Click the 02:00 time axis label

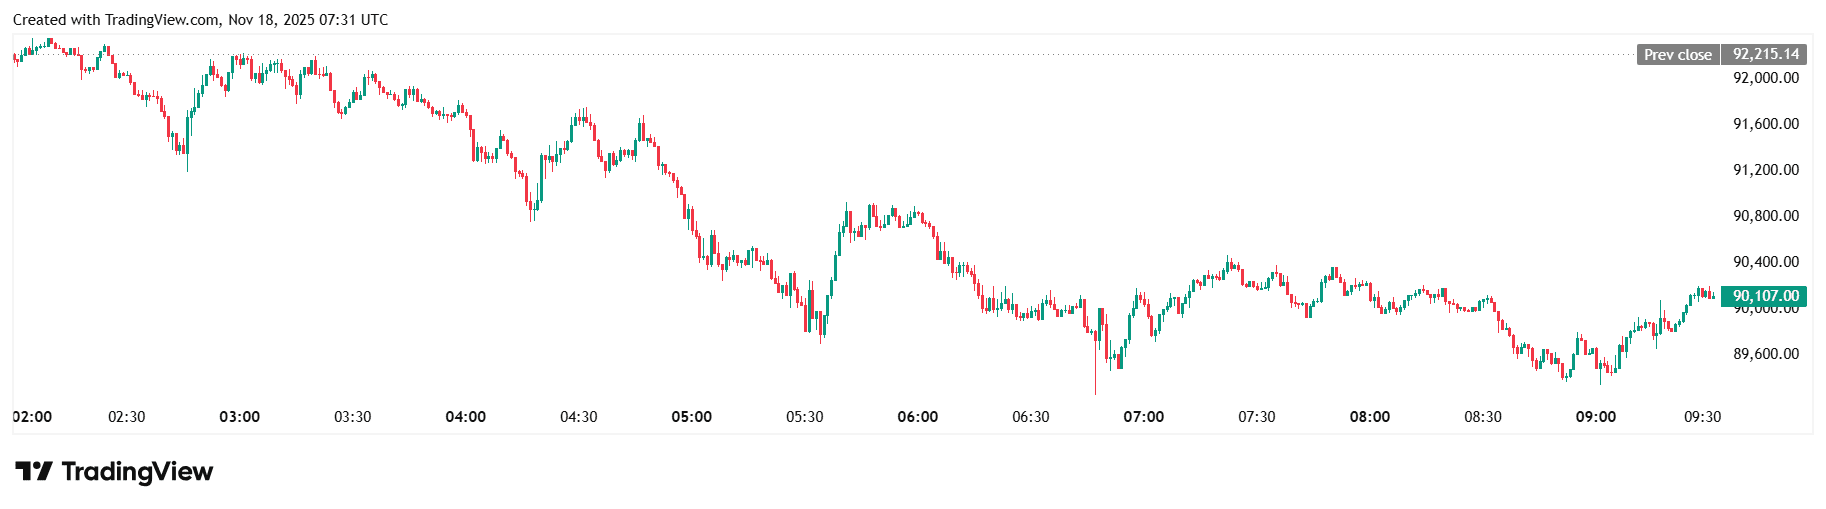click(32, 417)
